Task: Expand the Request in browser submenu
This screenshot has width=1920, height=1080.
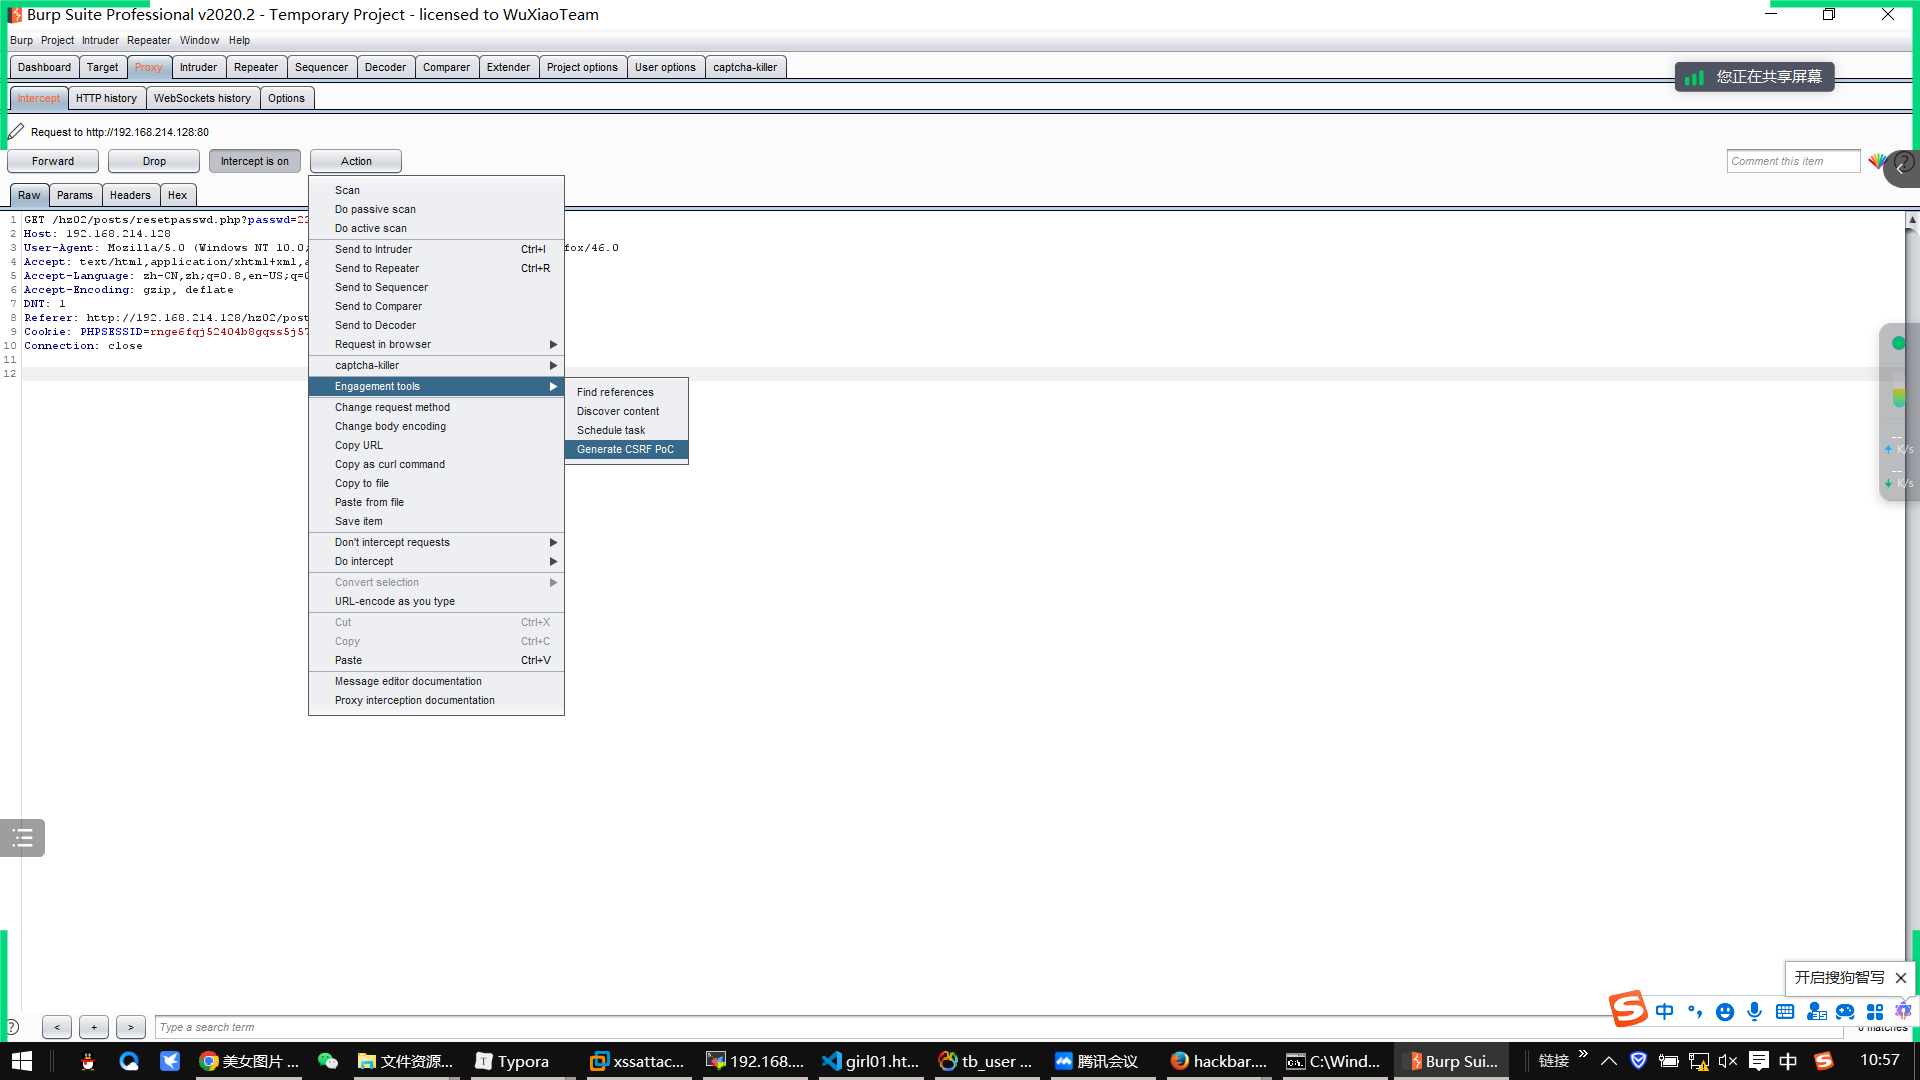Action: coord(436,344)
